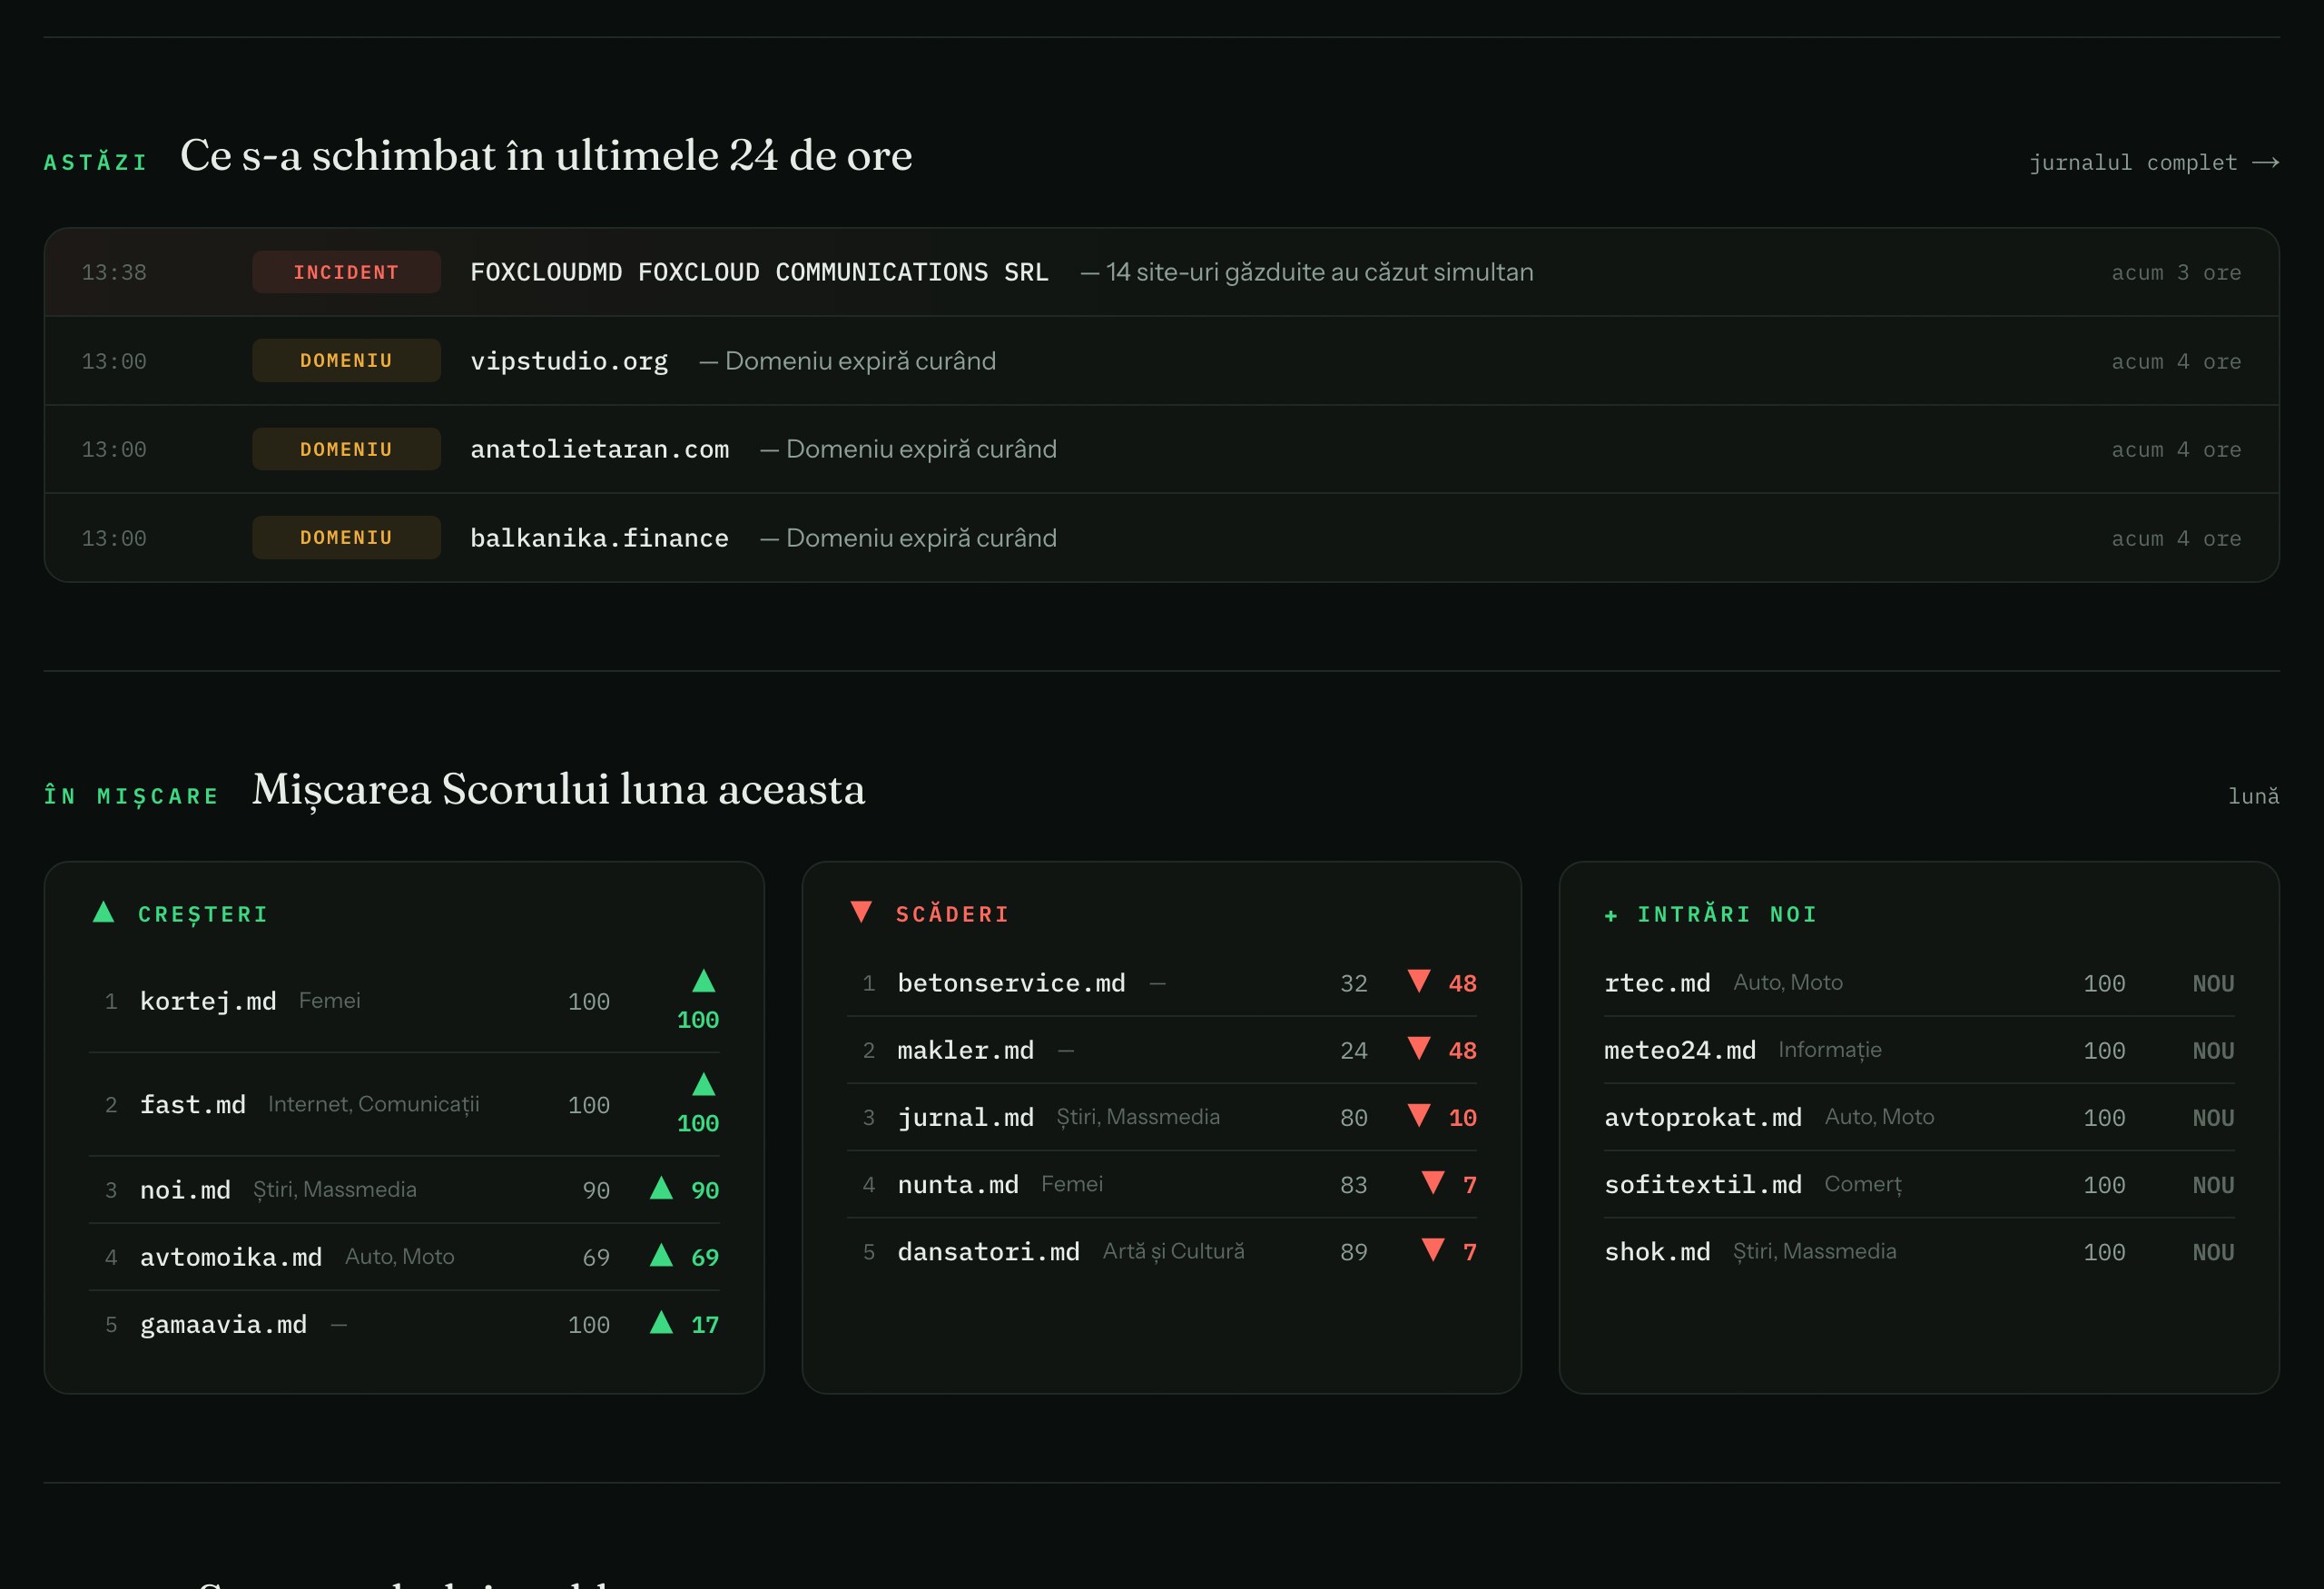Open kortej.md site
Viewport: 2324px width, 1589px height.
point(208,1001)
